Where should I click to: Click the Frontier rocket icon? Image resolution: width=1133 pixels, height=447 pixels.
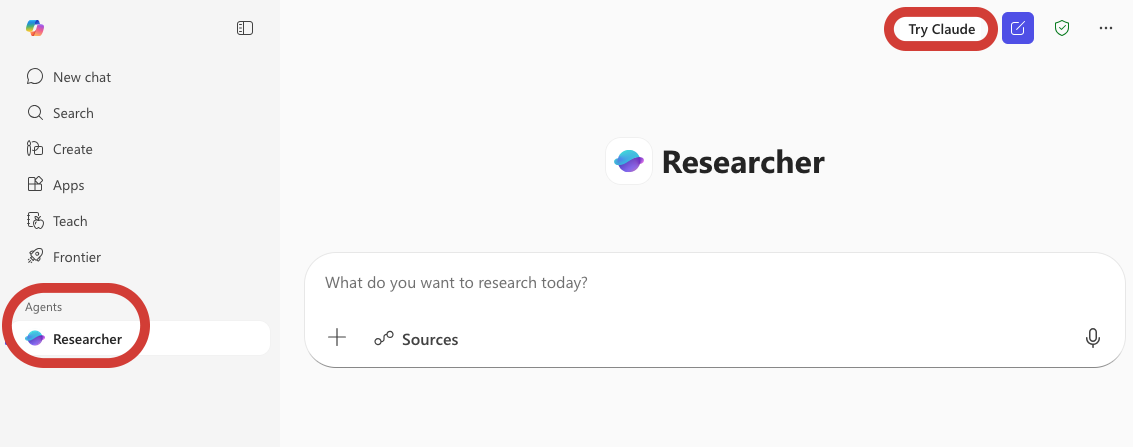point(35,257)
